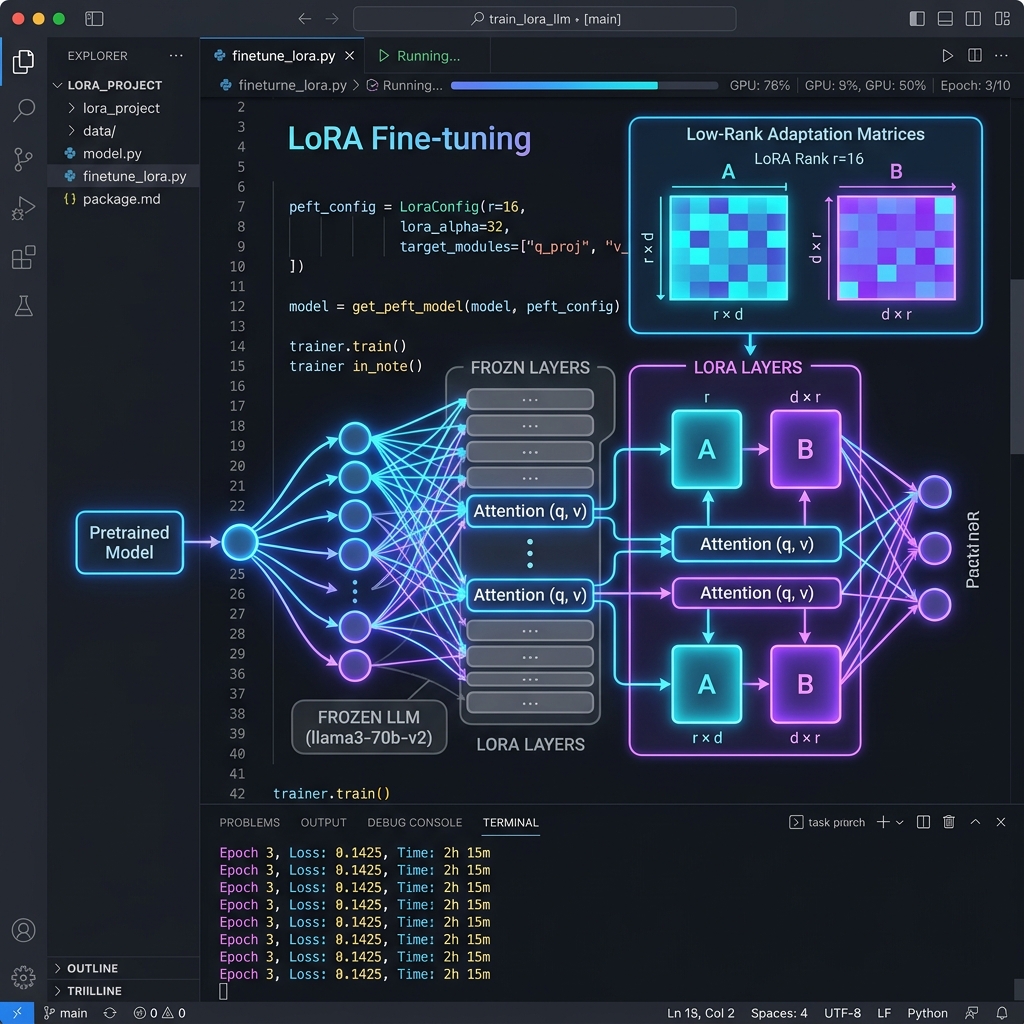1024x1024 pixels.
Task: Select the terminal task profile label
Action: point(827,822)
